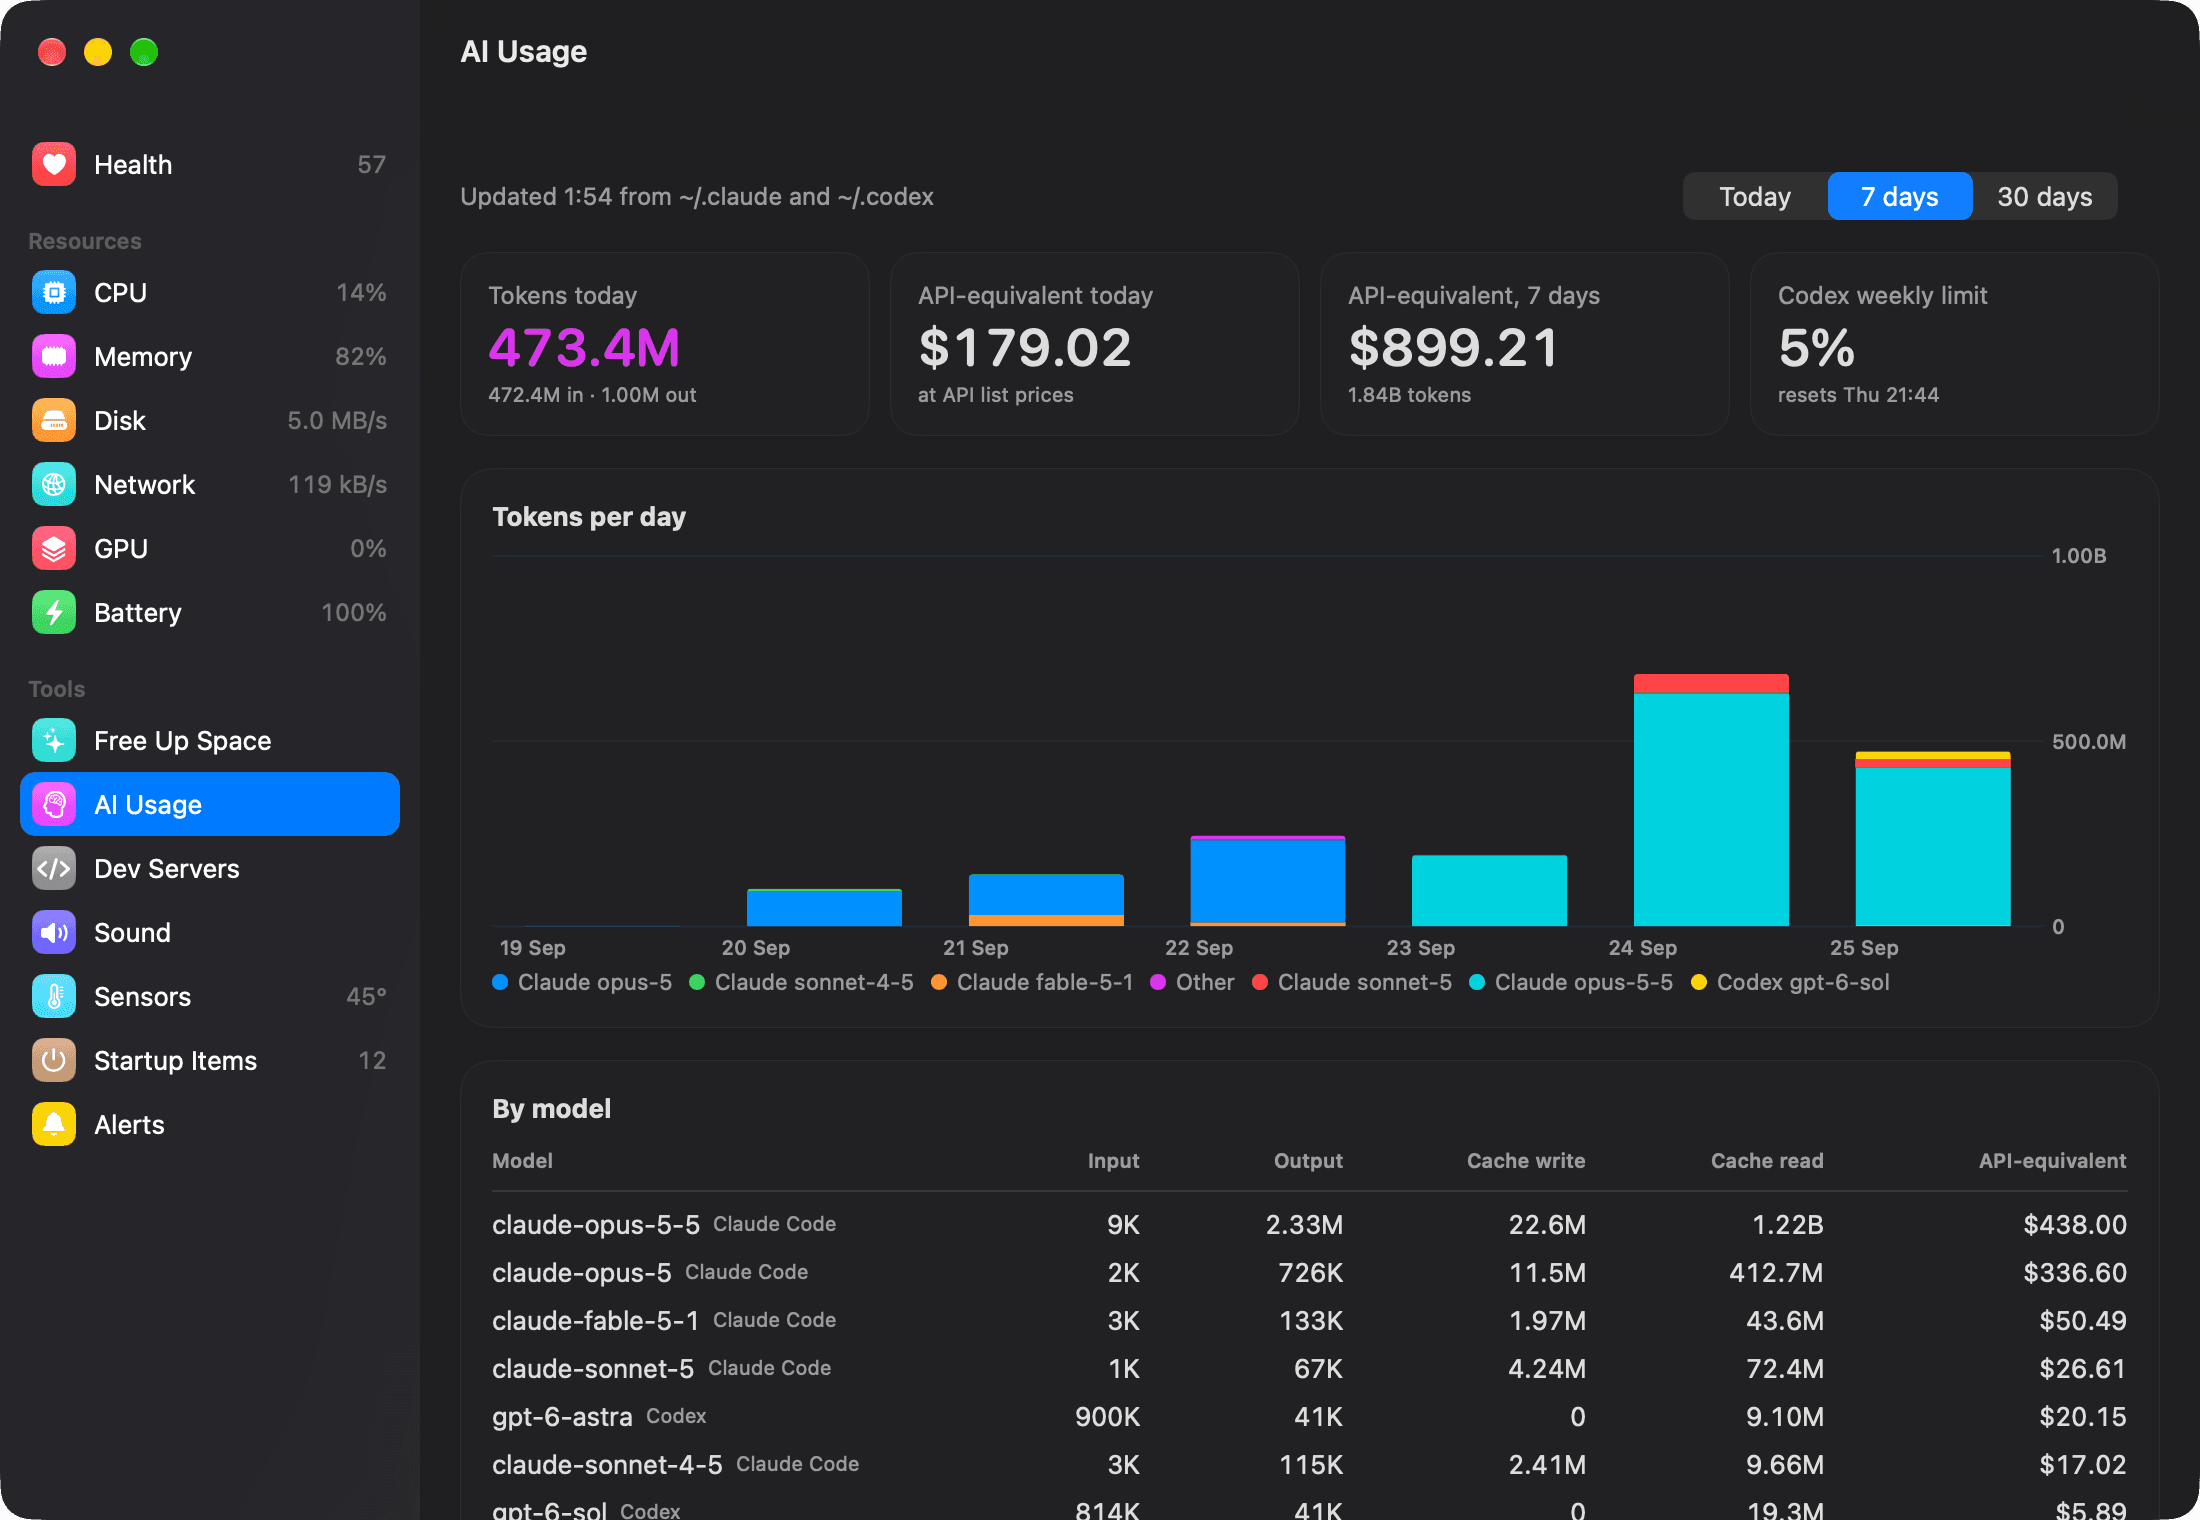This screenshot has width=2200, height=1520.
Task: Click the Sensors thermometer icon
Action: coord(54,996)
